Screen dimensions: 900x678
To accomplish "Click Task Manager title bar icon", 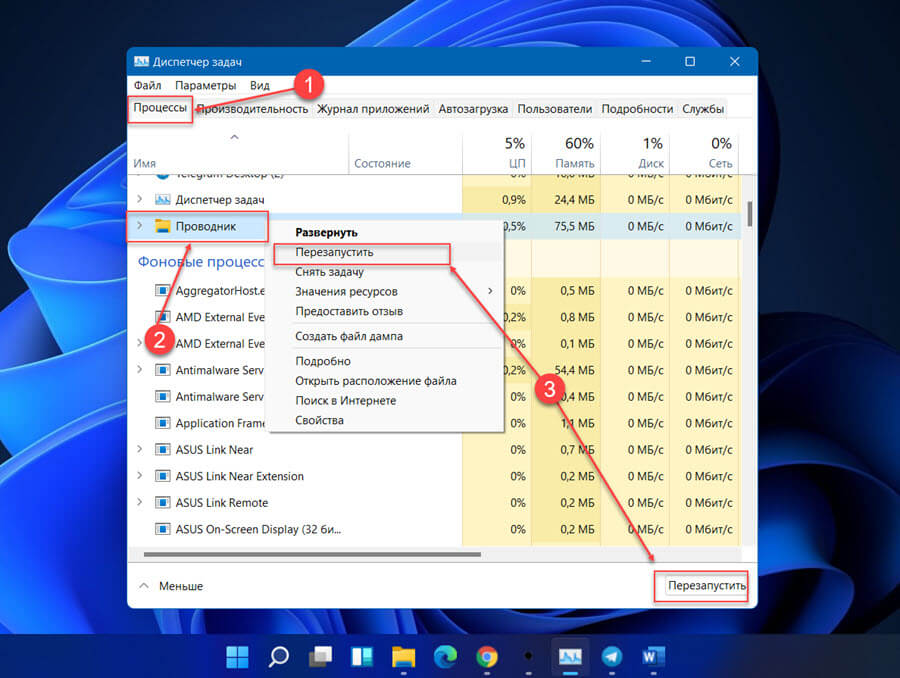I will point(141,61).
